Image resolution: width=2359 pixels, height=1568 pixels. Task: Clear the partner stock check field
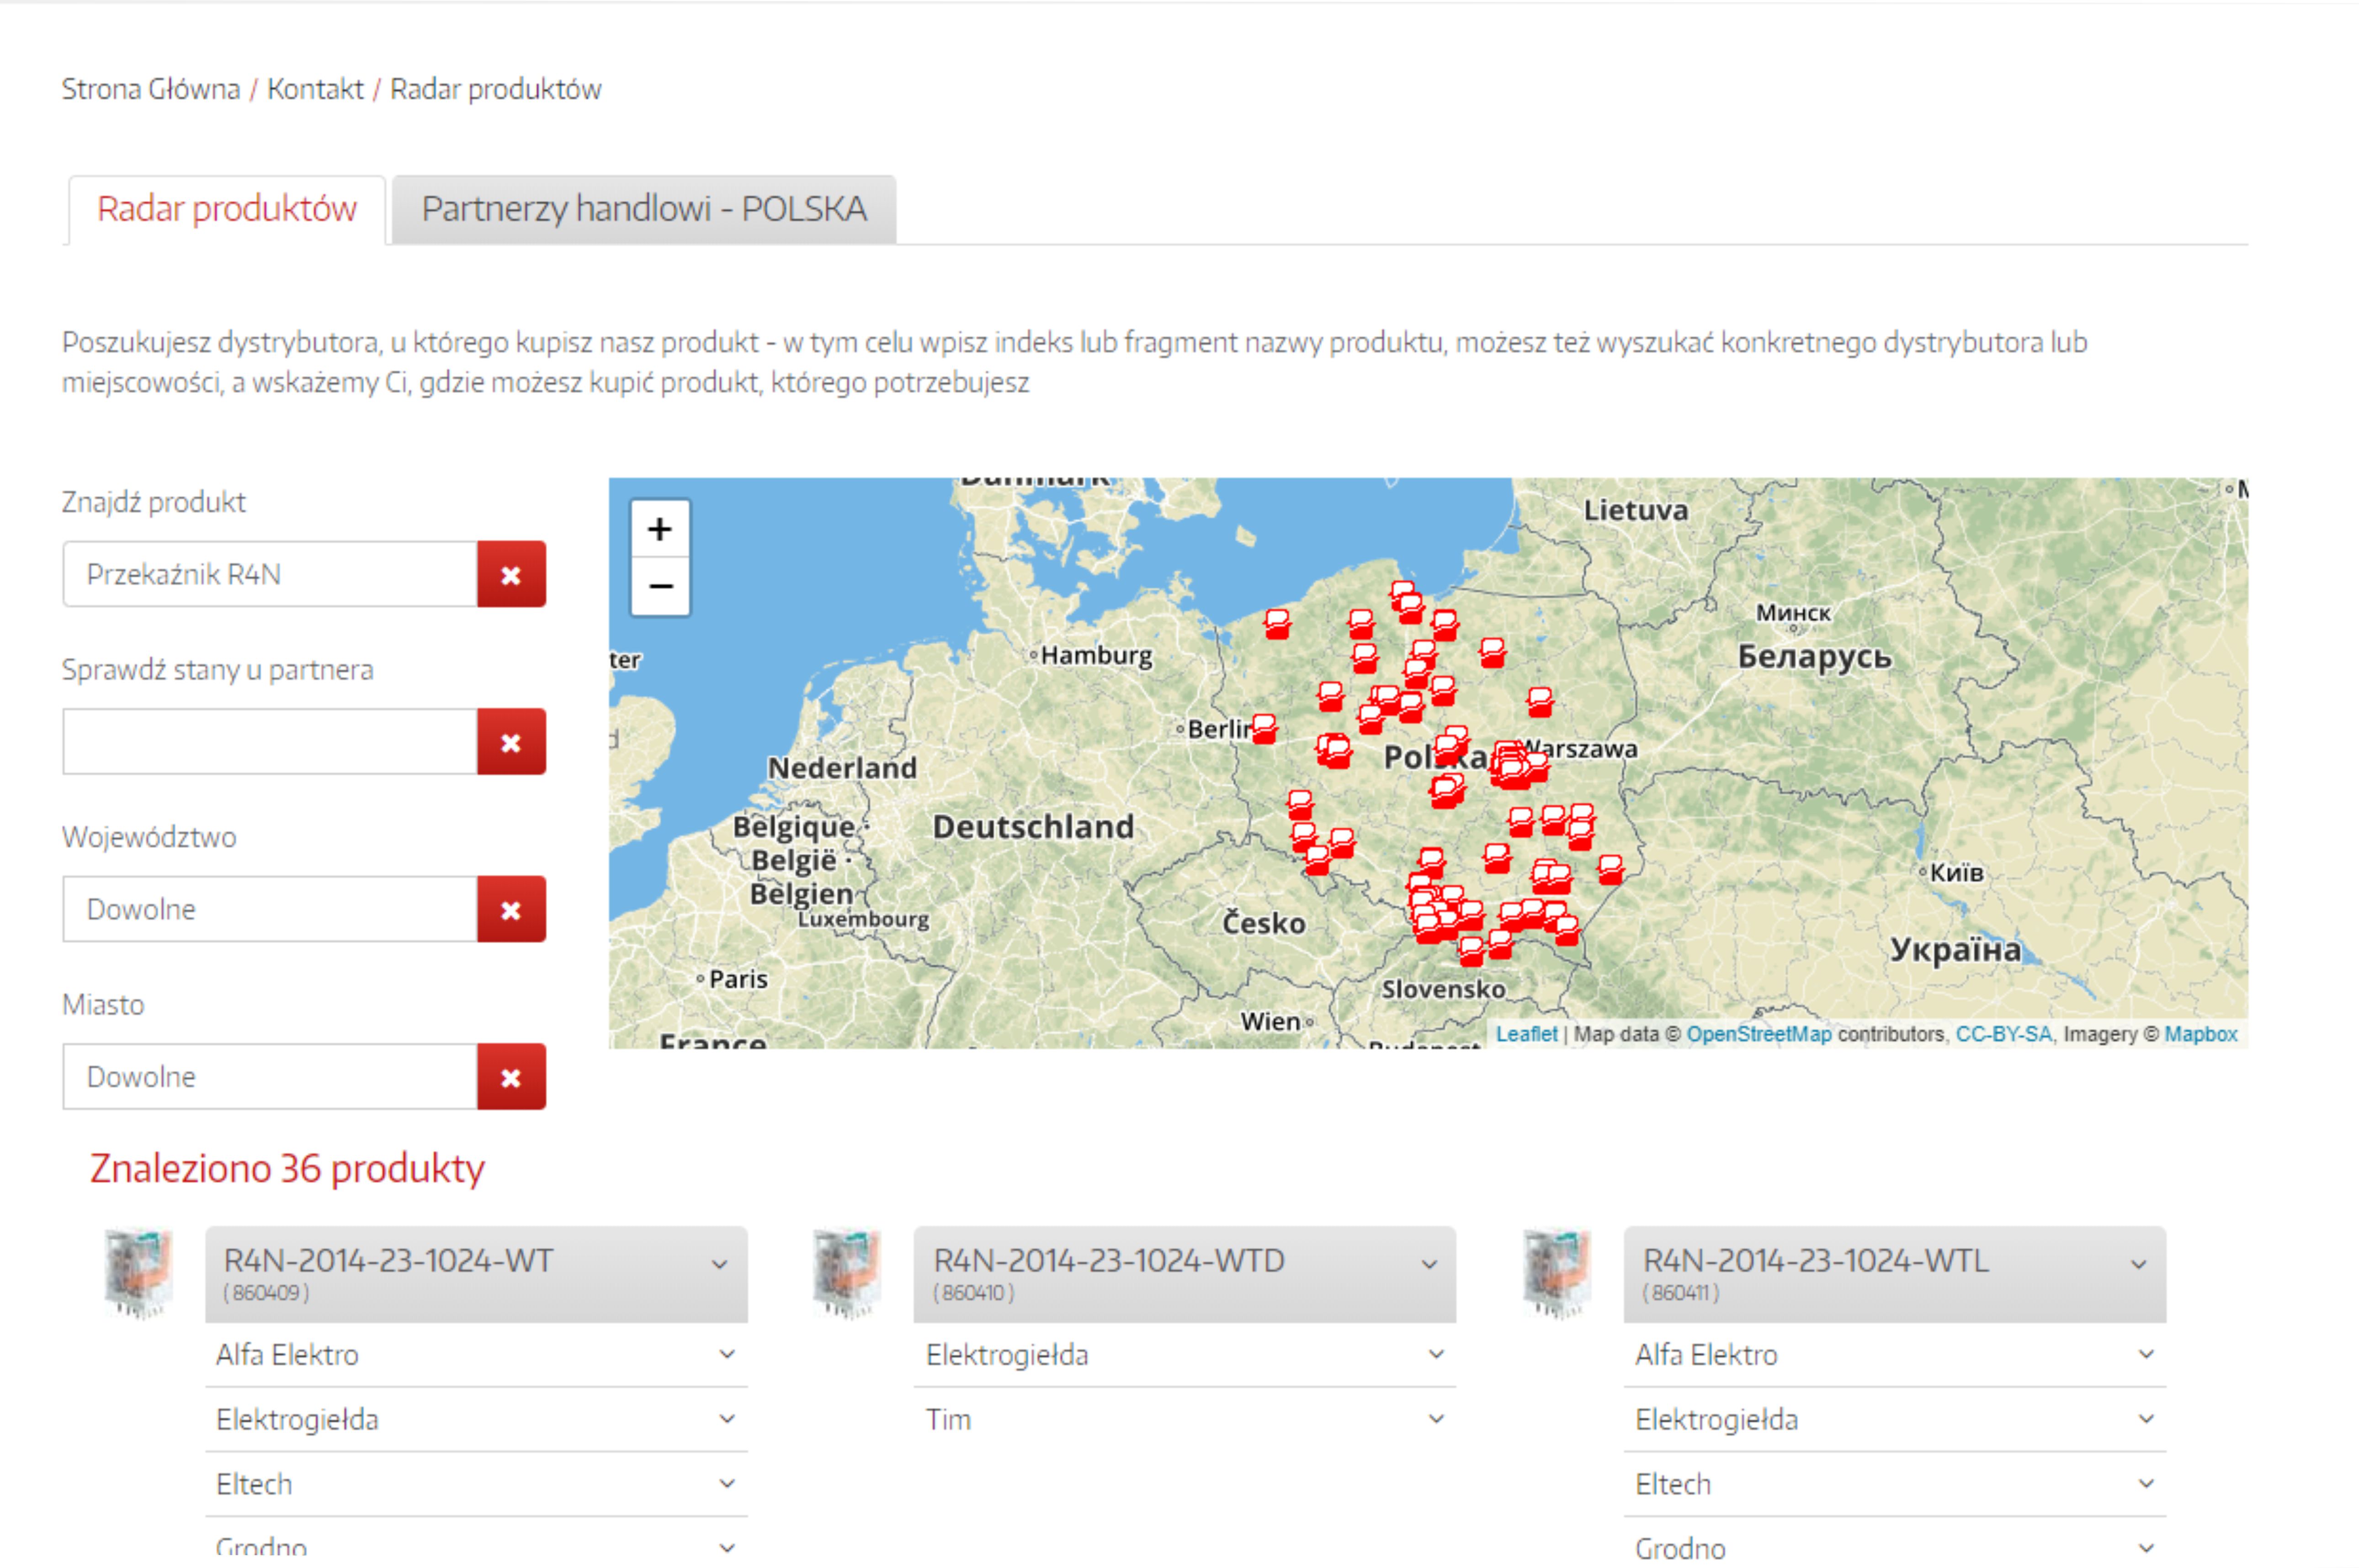pyautogui.click(x=511, y=742)
